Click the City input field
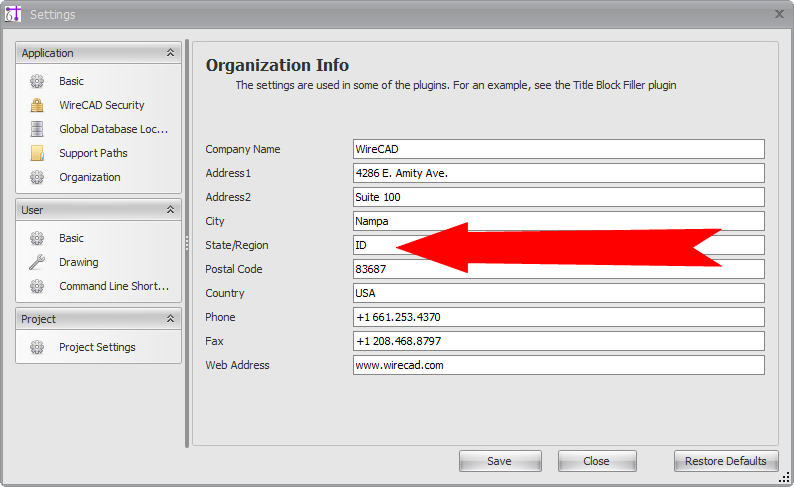Screen dimensions: 794x487 tap(559, 221)
